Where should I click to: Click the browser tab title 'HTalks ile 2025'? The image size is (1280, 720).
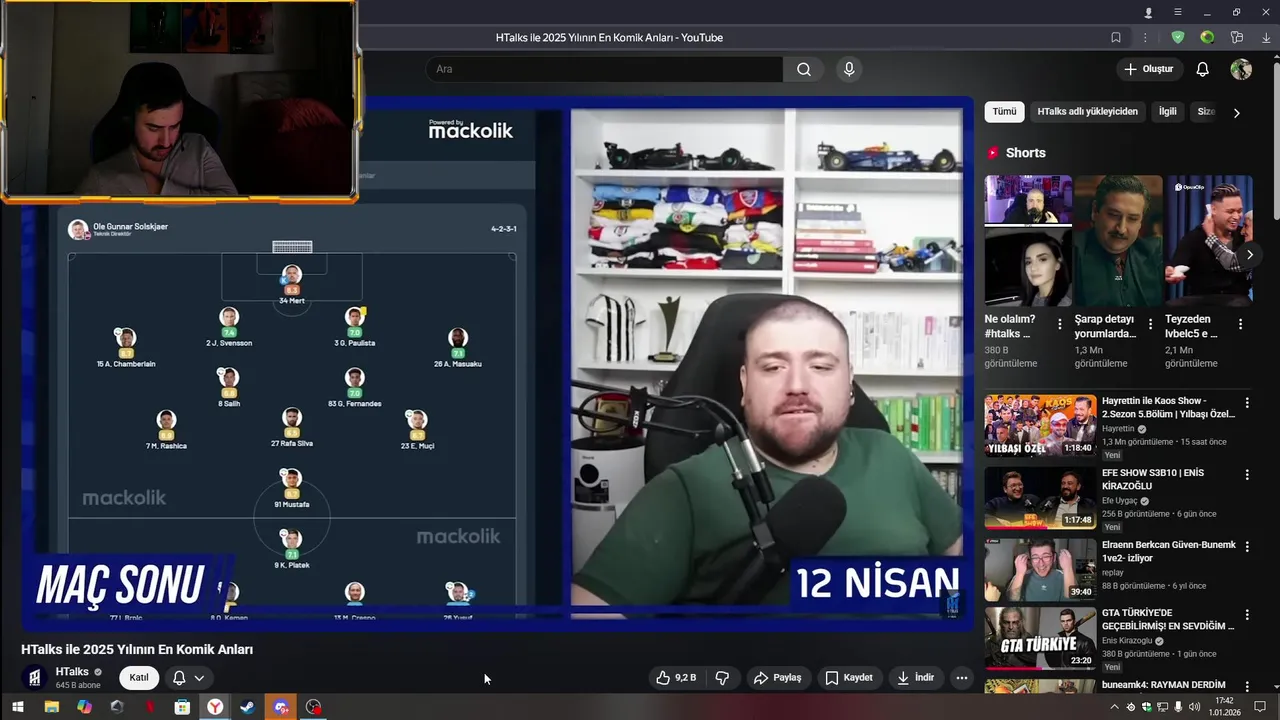[x=609, y=38]
